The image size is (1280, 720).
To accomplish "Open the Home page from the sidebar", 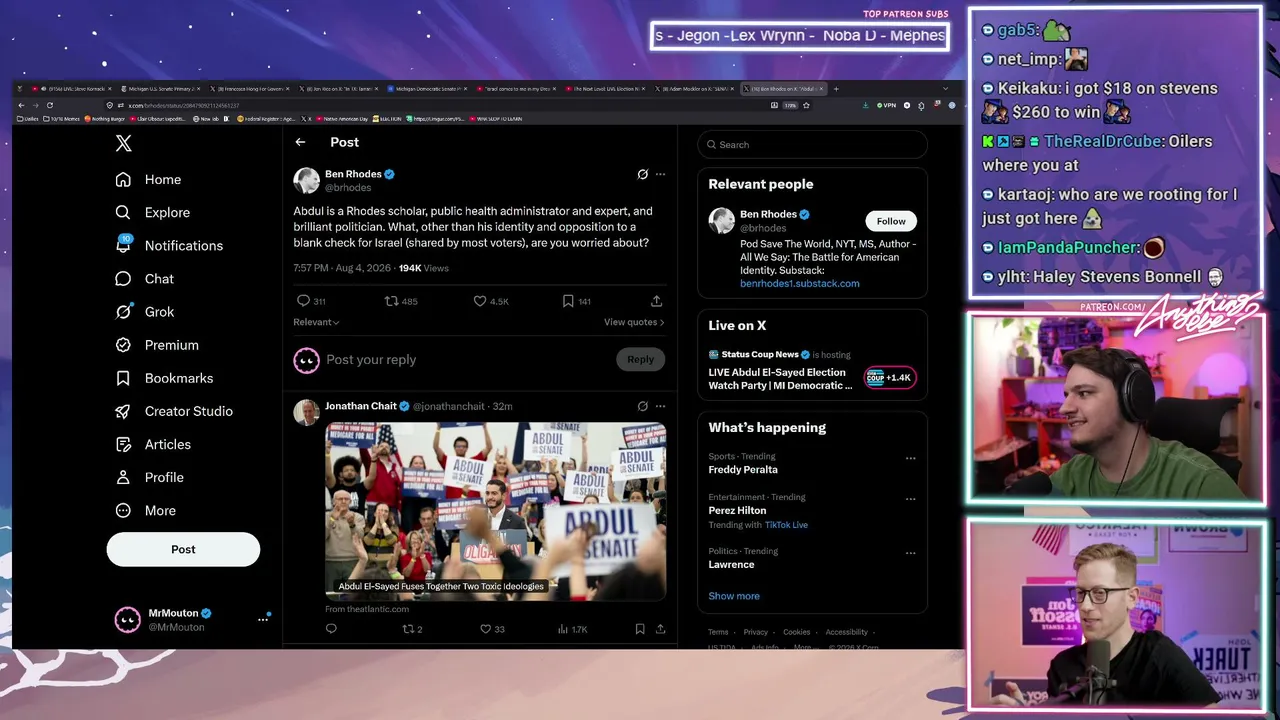I will pos(148,179).
